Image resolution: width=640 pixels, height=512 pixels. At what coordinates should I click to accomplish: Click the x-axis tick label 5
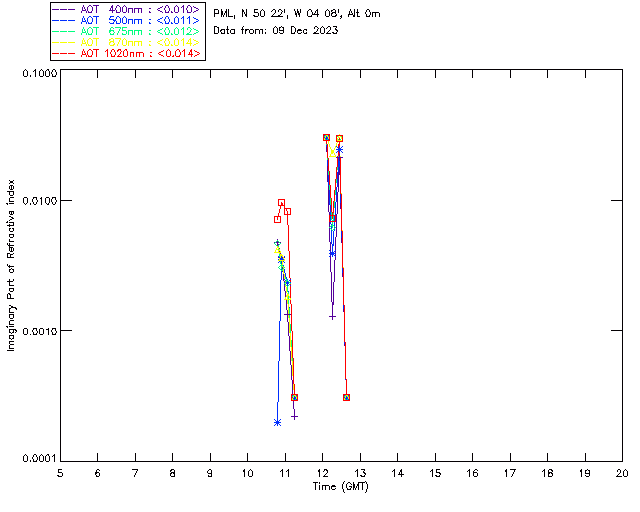pos(60,473)
